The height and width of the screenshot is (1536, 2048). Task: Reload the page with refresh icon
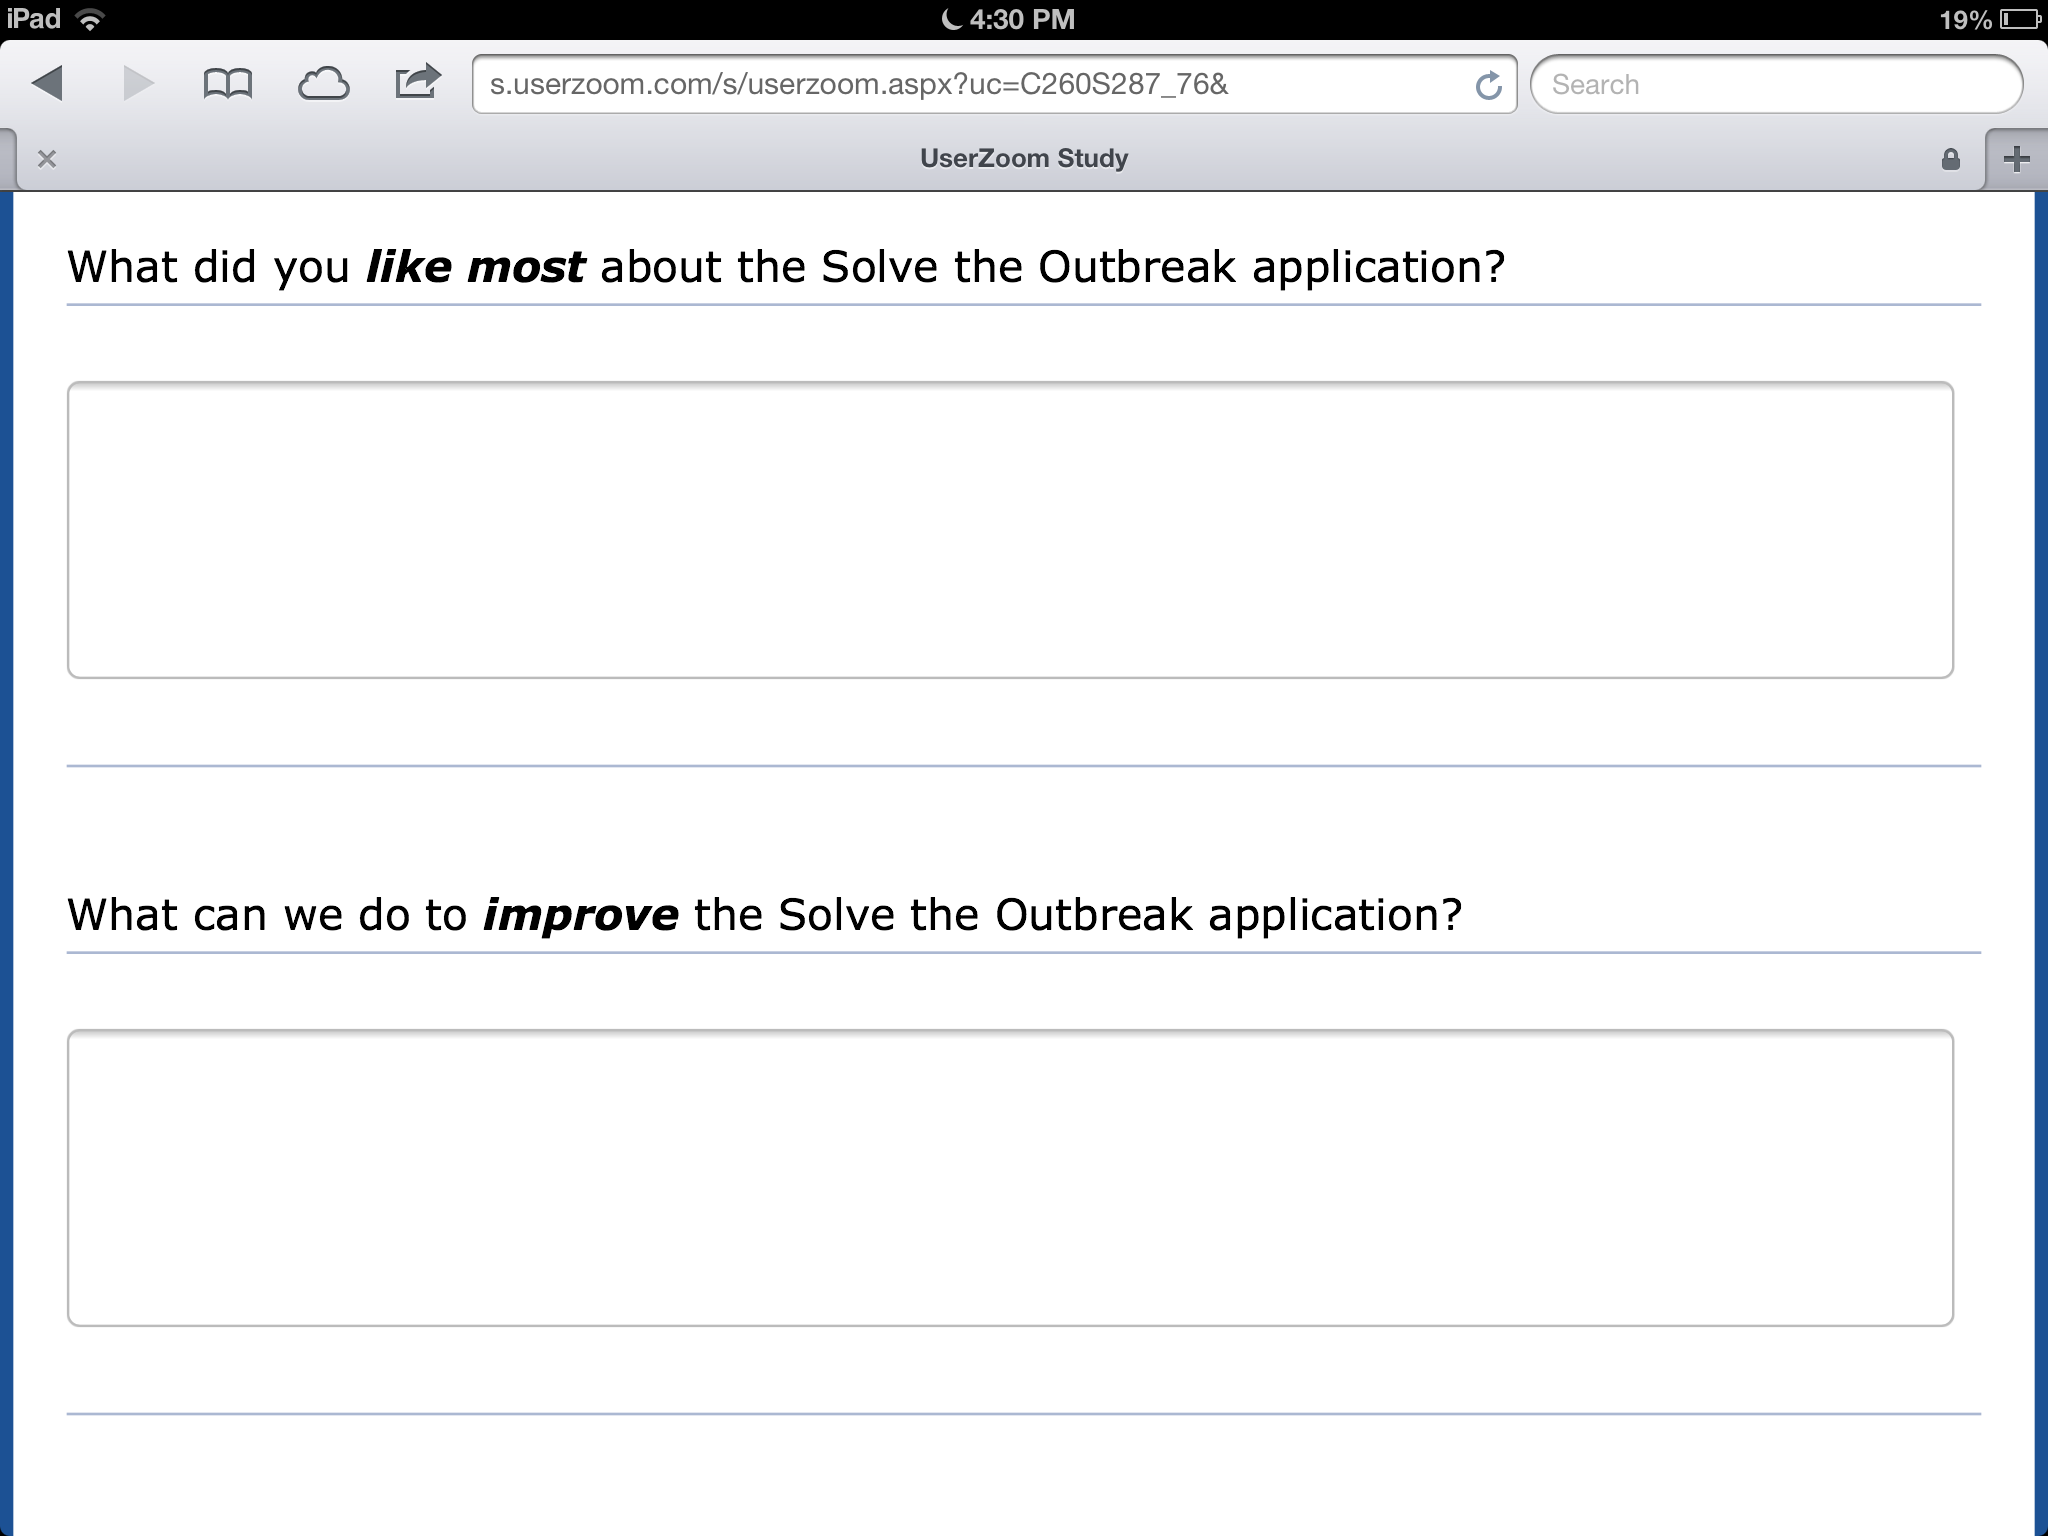(1488, 86)
